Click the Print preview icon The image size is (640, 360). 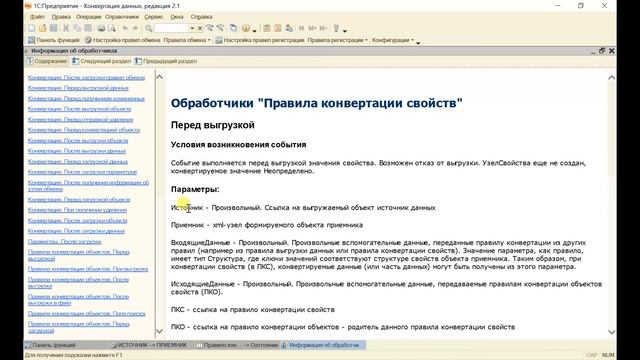(x=111, y=28)
